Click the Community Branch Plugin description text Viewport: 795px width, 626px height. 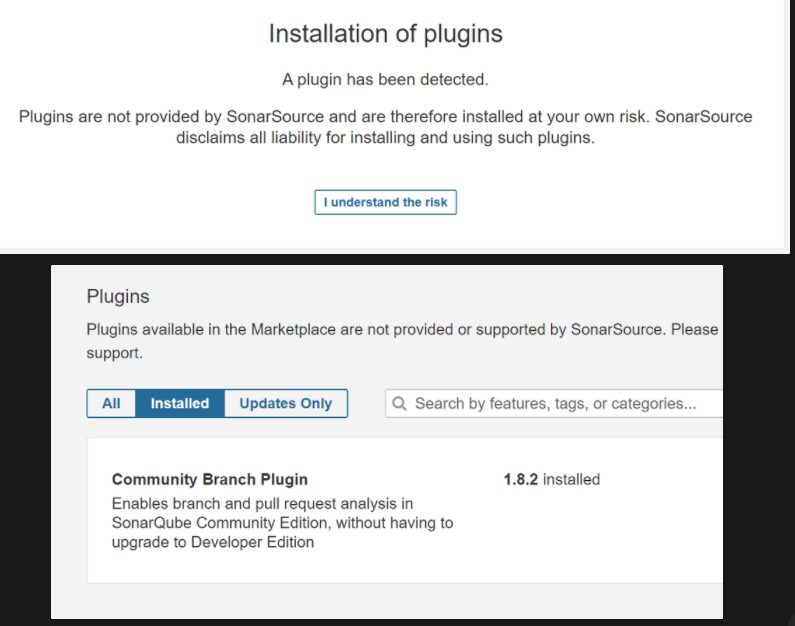click(x=282, y=523)
